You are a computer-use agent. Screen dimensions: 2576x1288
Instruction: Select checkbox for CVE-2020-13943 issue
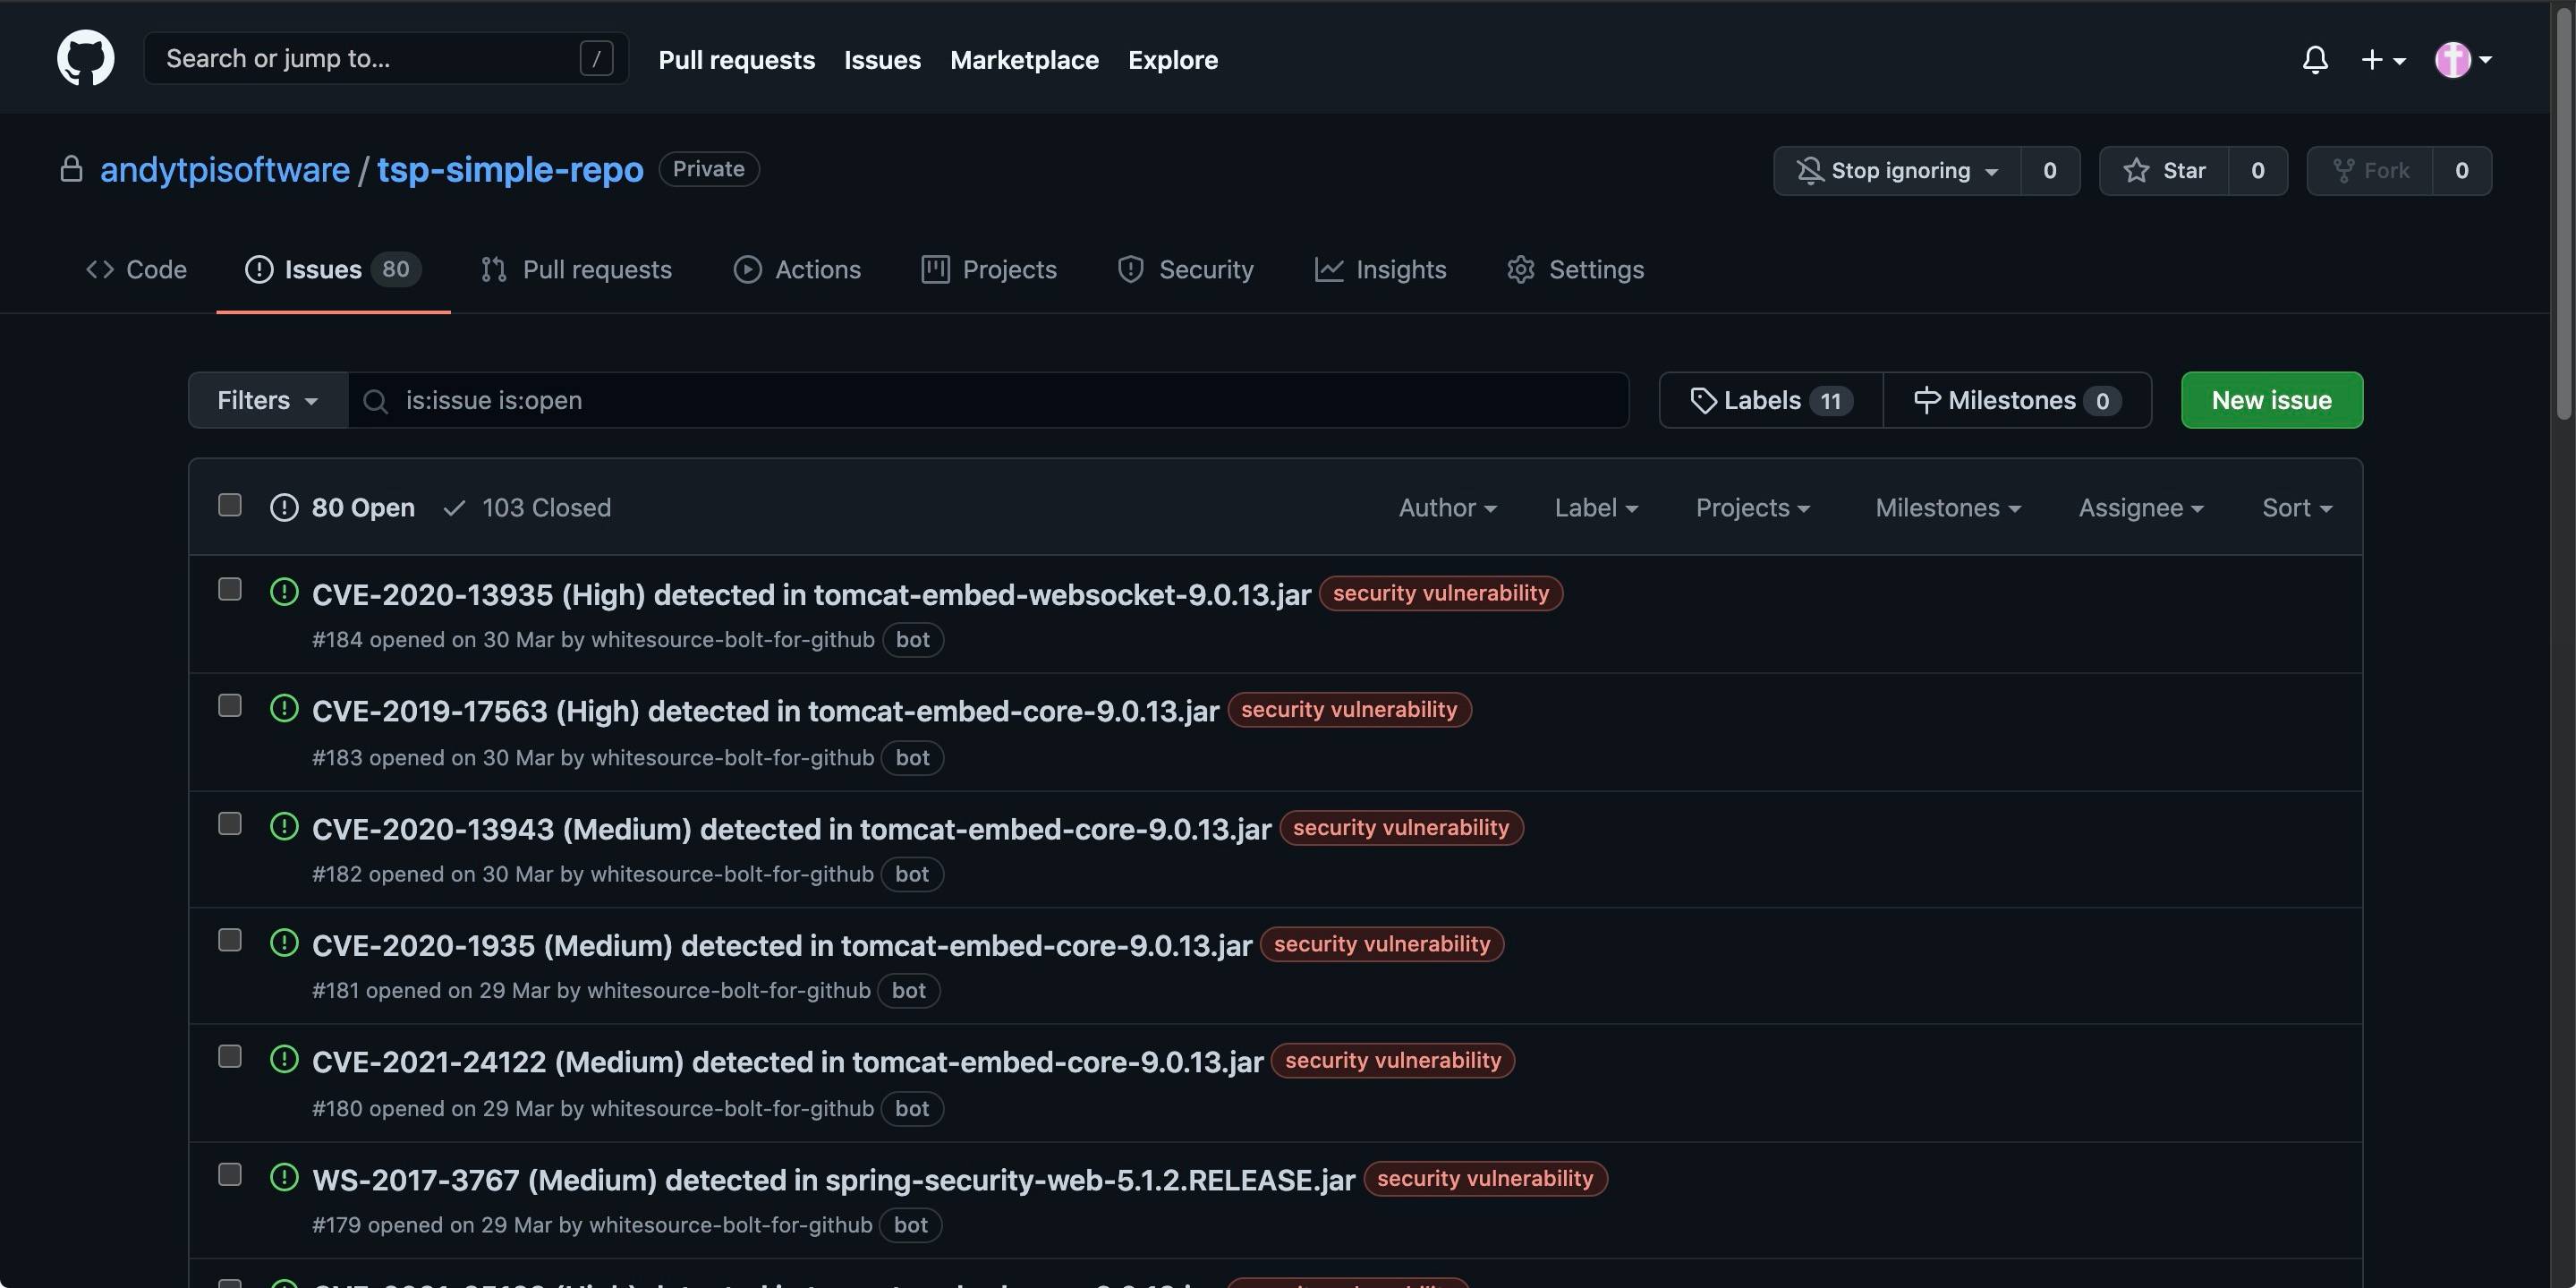pos(230,823)
